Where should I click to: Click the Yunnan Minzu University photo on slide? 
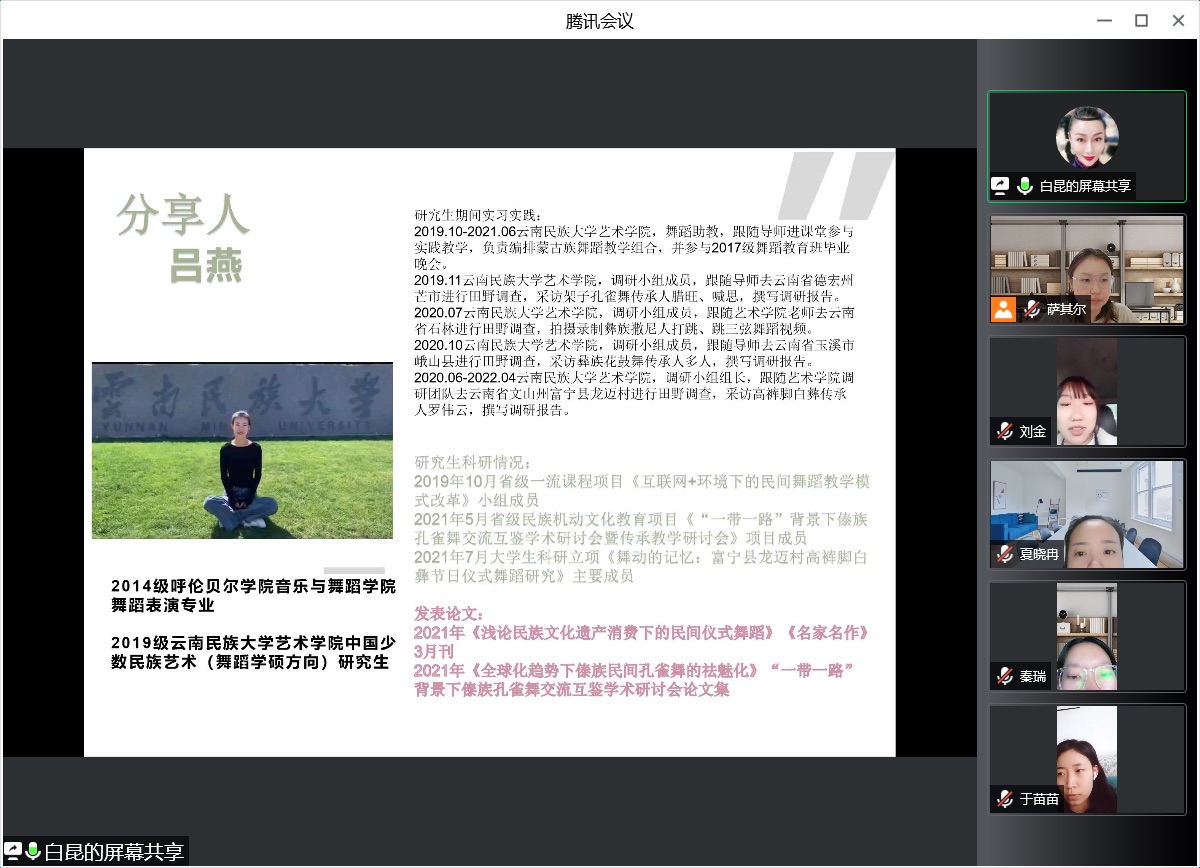point(242,450)
